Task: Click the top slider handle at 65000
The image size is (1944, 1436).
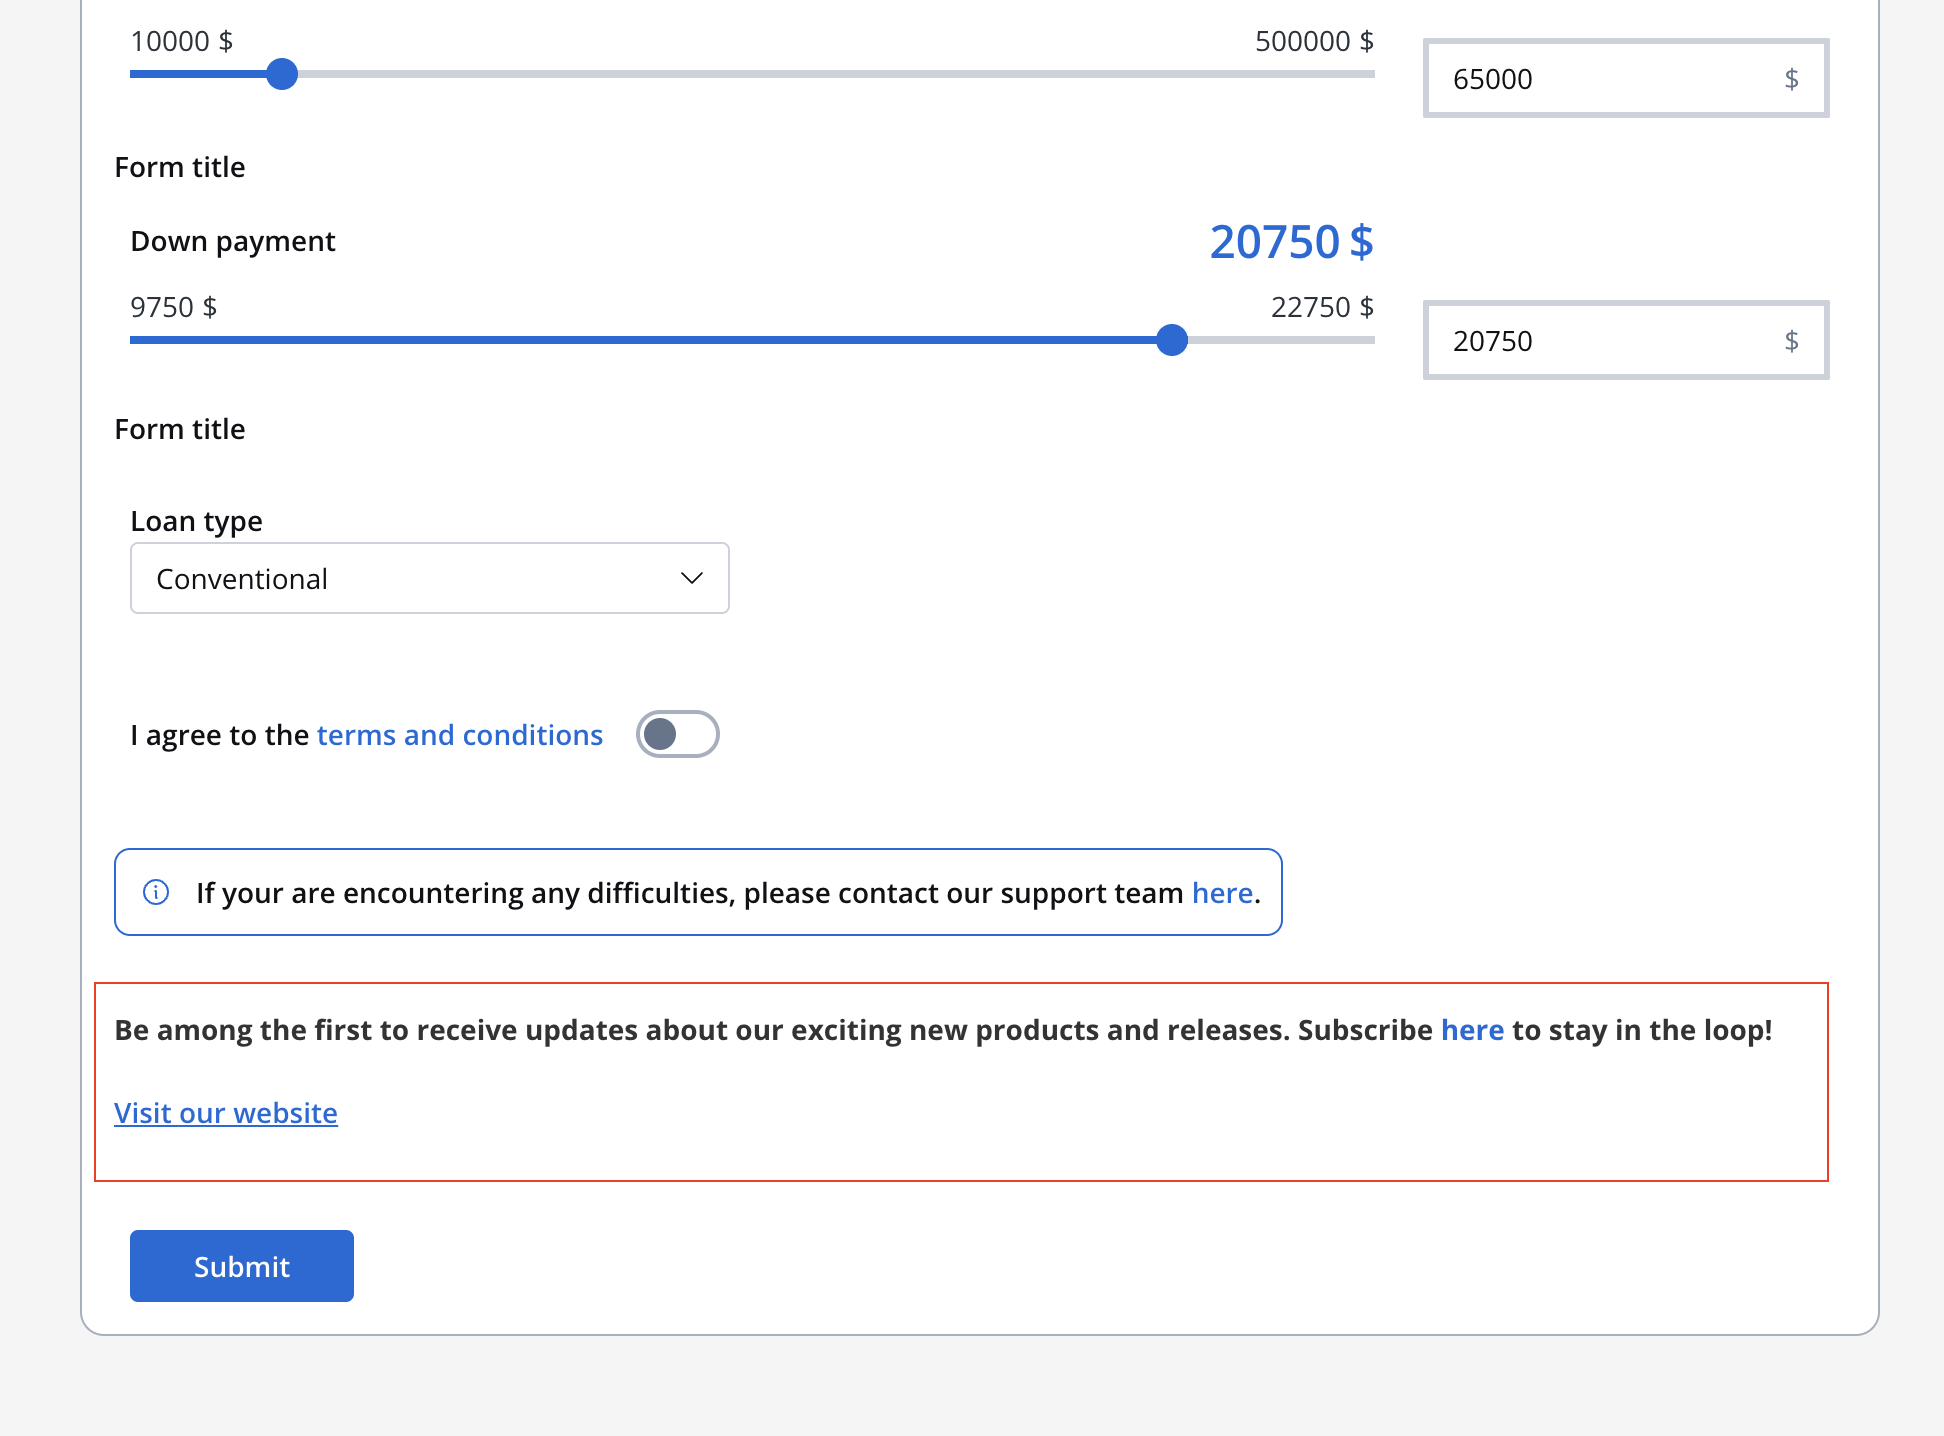Action: [282, 74]
